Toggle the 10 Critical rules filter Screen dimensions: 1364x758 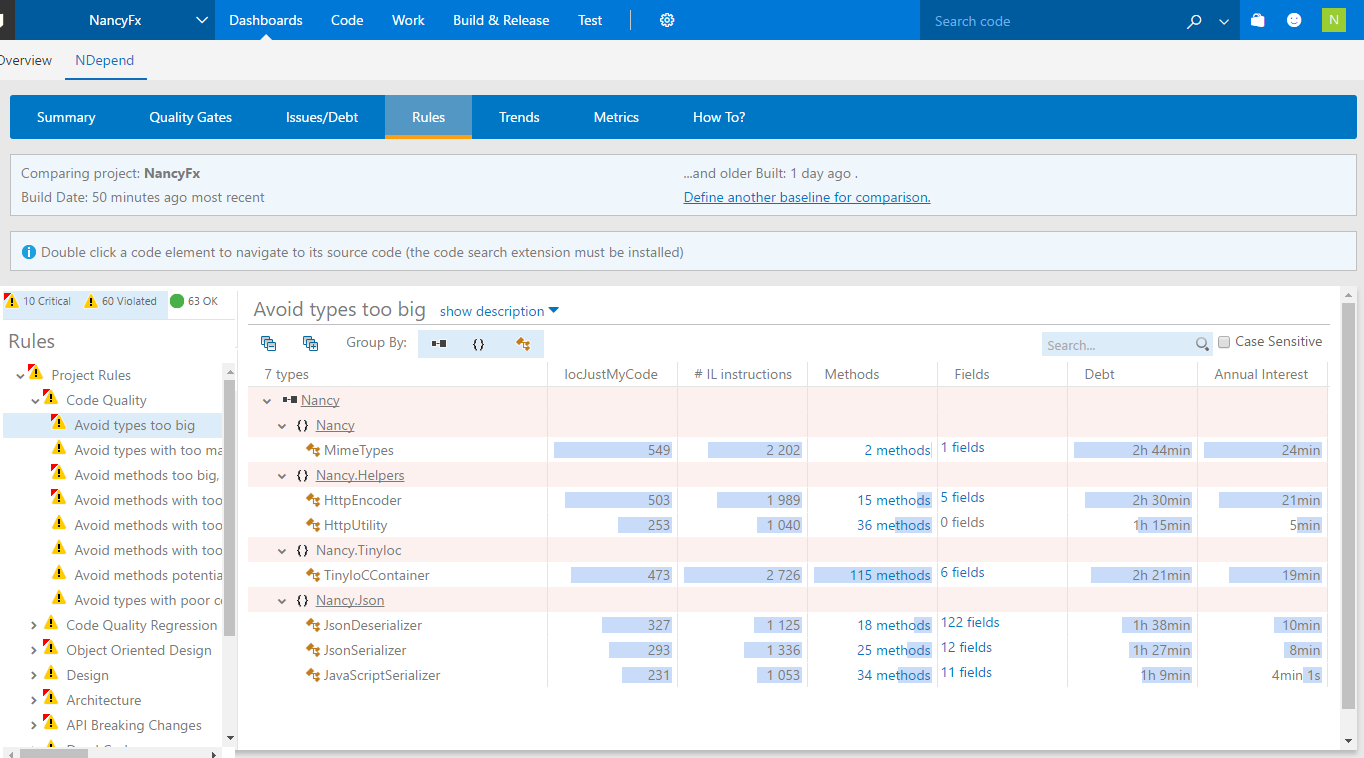pyautogui.click(x=38, y=301)
